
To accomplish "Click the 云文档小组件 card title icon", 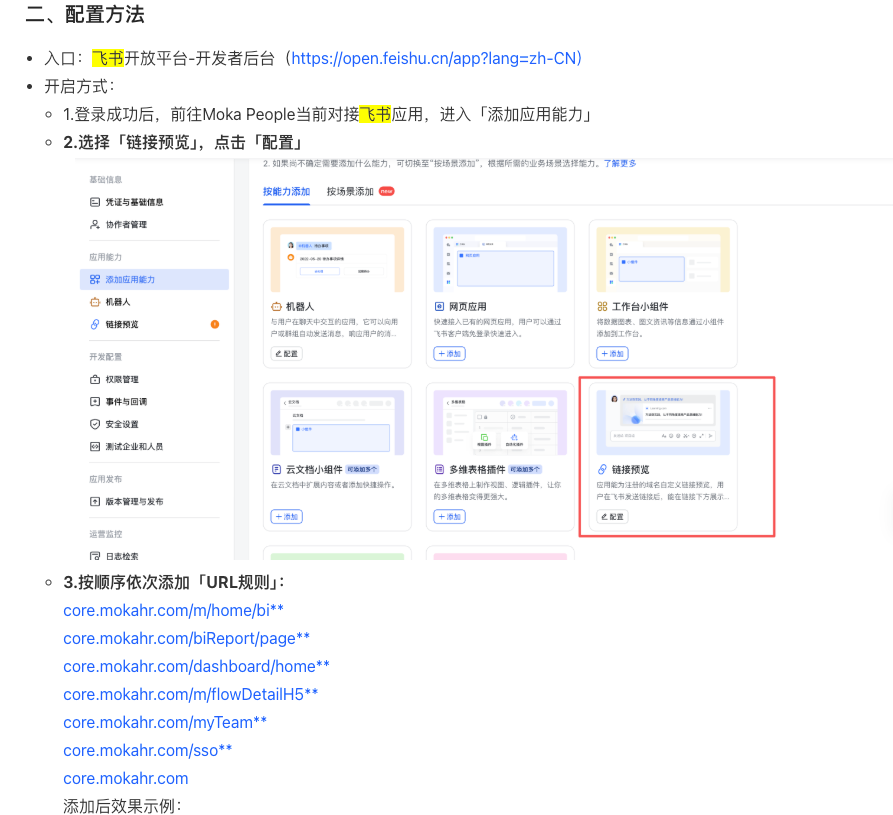I will coord(276,469).
